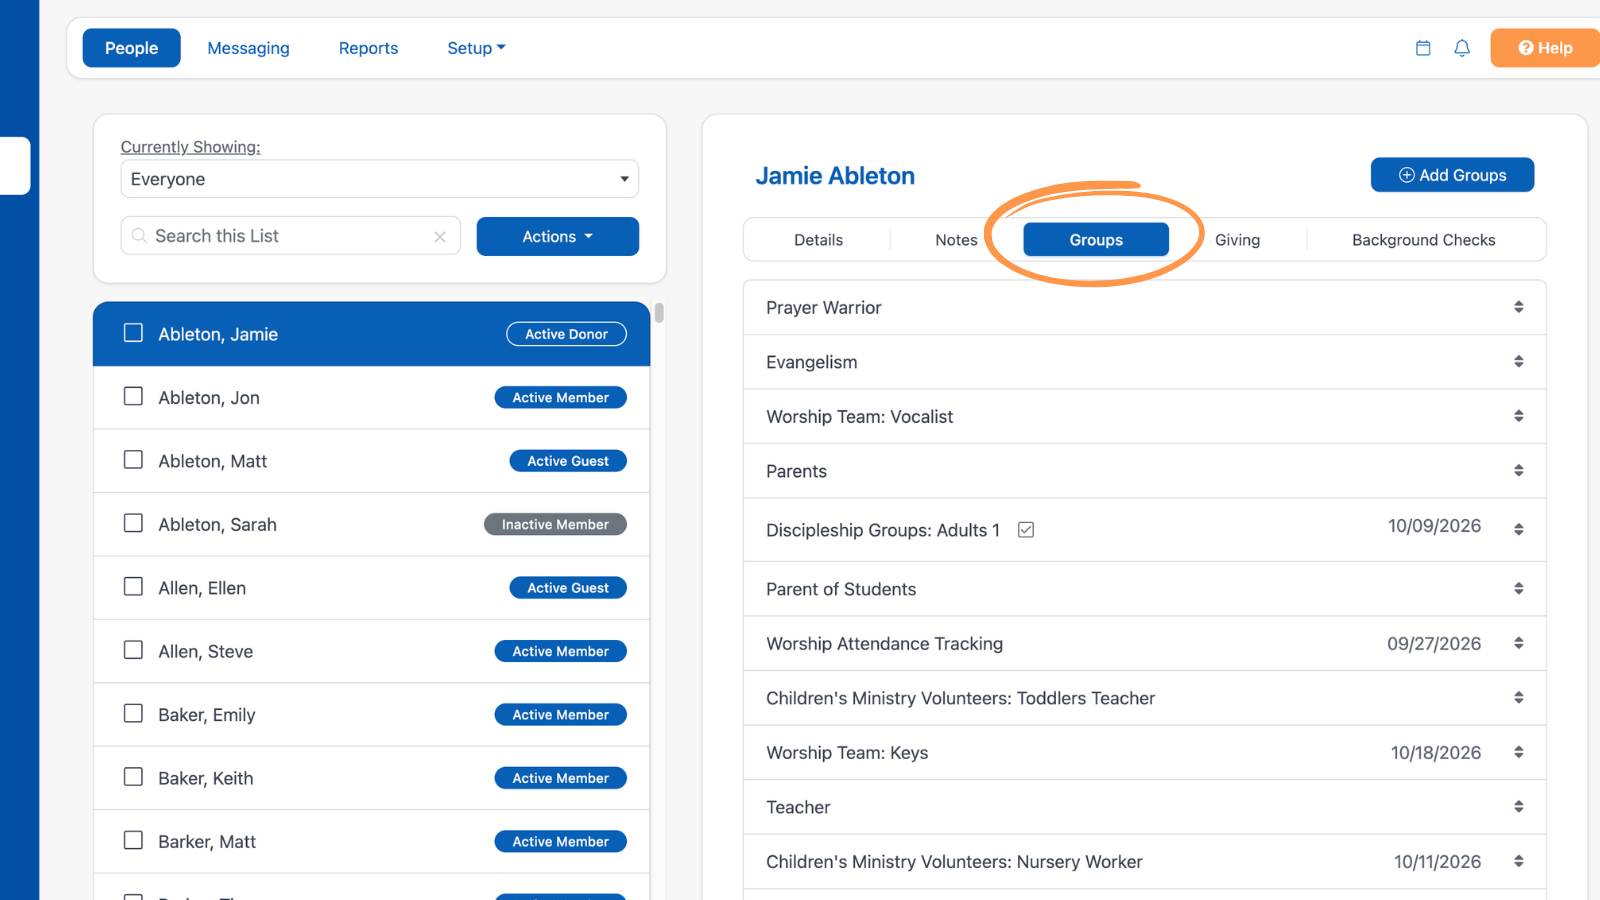Image resolution: width=1600 pixels, height=900 pixels.
Task: Select Allen, Steve in the people list
Action: [x=372, y=651]
